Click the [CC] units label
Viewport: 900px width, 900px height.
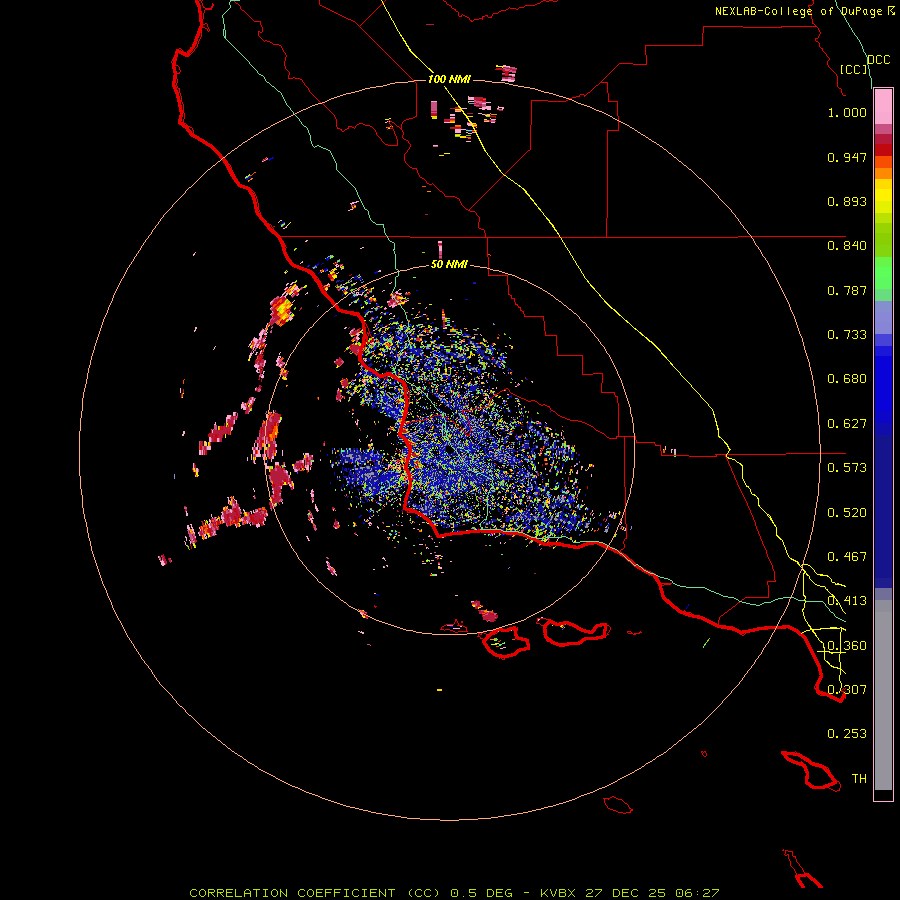click(x=854, y=69)
